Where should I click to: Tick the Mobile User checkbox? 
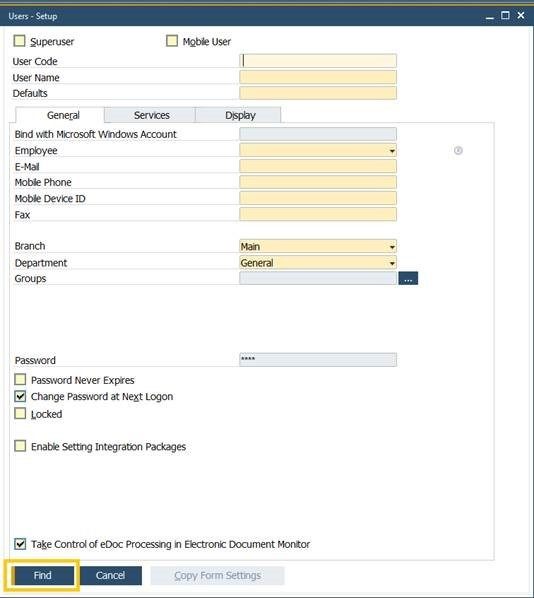point(172,41)
